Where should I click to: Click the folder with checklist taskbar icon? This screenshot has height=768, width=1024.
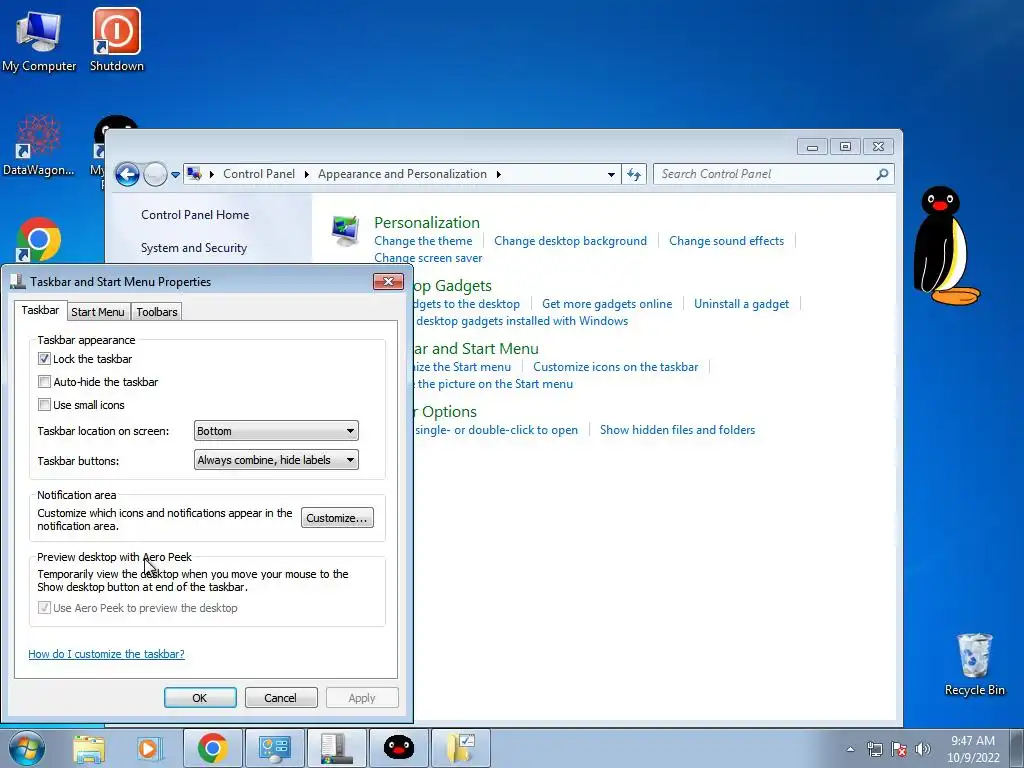pyautogui.click(x=460, y=748)
